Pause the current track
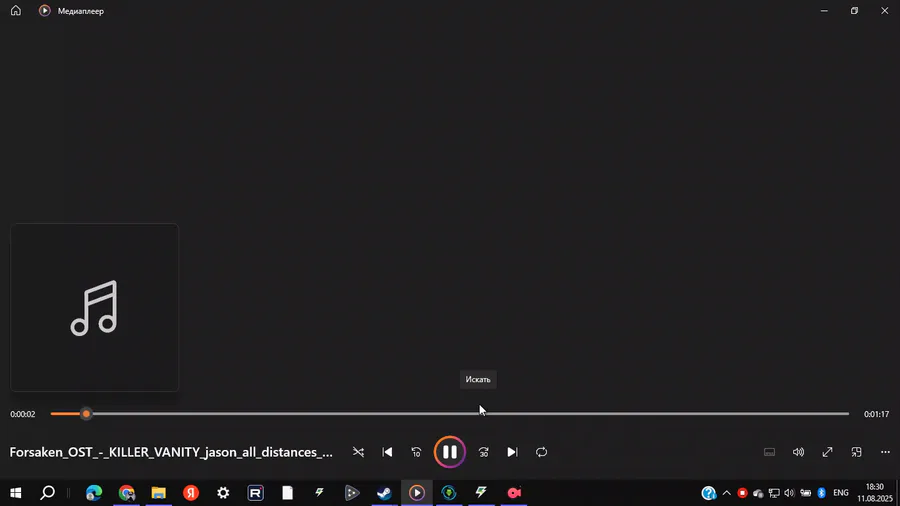The width and height of the screenshot is (900, 506). (x=449, y=452)
